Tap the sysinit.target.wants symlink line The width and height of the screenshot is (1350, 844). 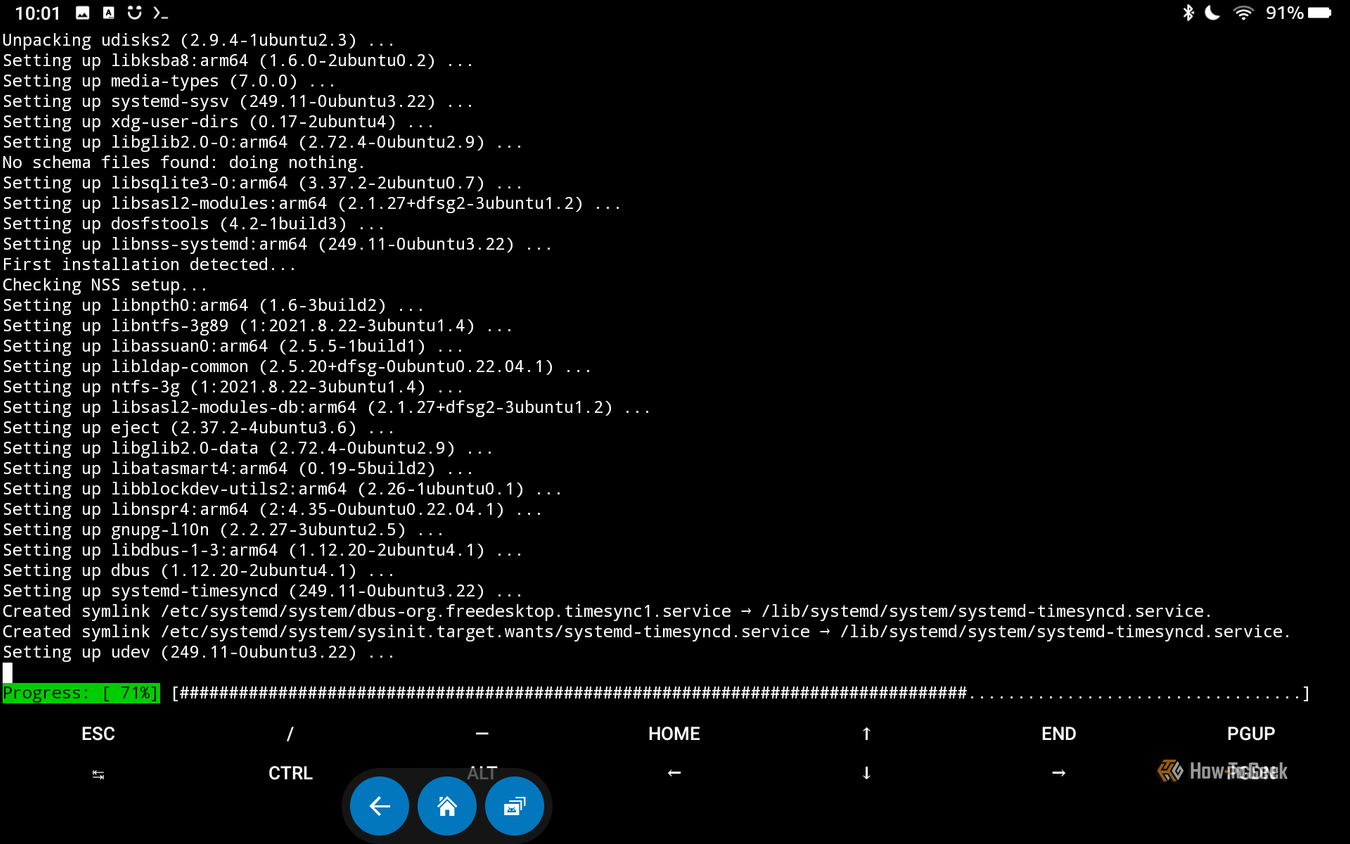(647, 632)
